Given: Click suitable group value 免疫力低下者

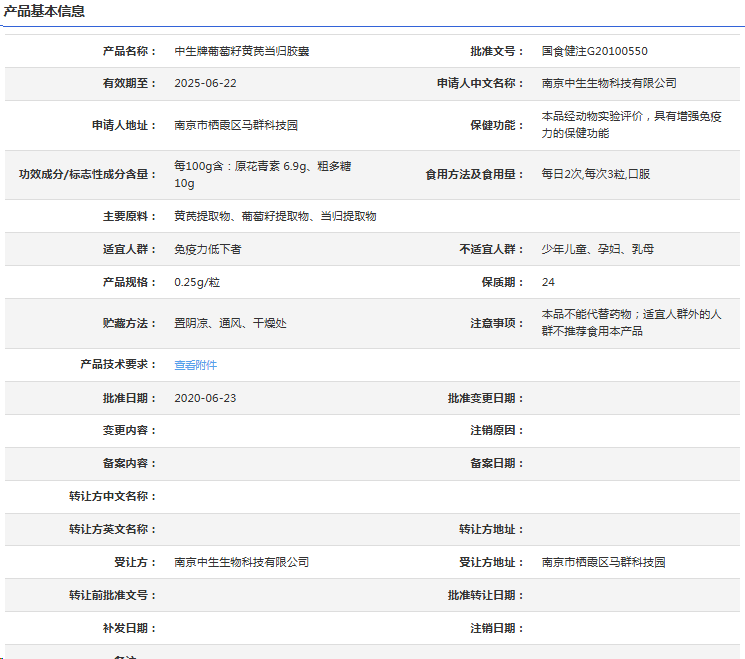Looking at the screenshot, I should [x=207, y=249].
